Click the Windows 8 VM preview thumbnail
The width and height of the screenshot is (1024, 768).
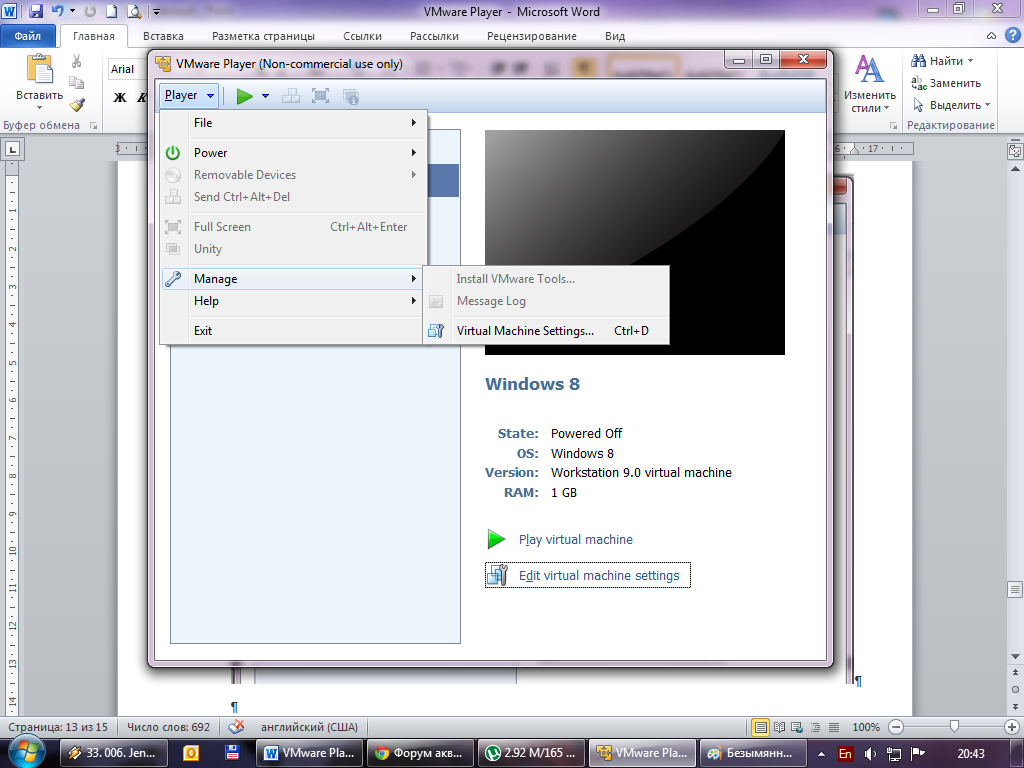pyautogui.click(x=635, y=242)
